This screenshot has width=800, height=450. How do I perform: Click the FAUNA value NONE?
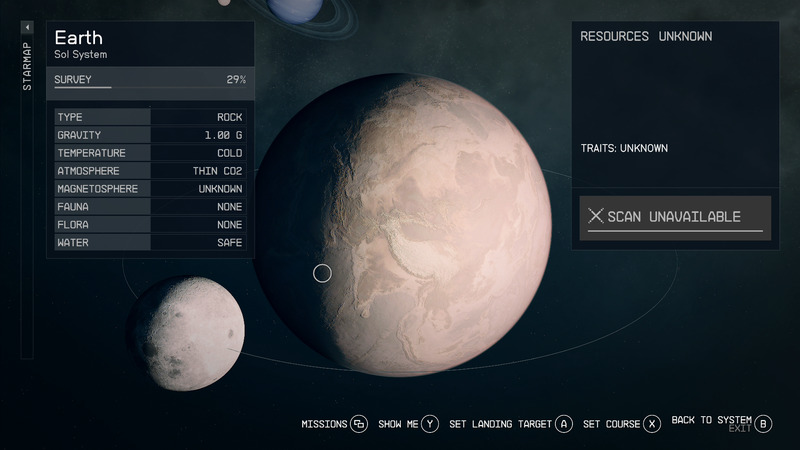[x=230, y=207]
